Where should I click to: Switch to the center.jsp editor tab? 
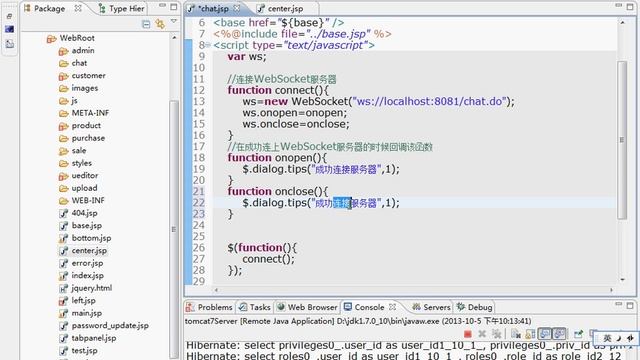coord(281,8)
